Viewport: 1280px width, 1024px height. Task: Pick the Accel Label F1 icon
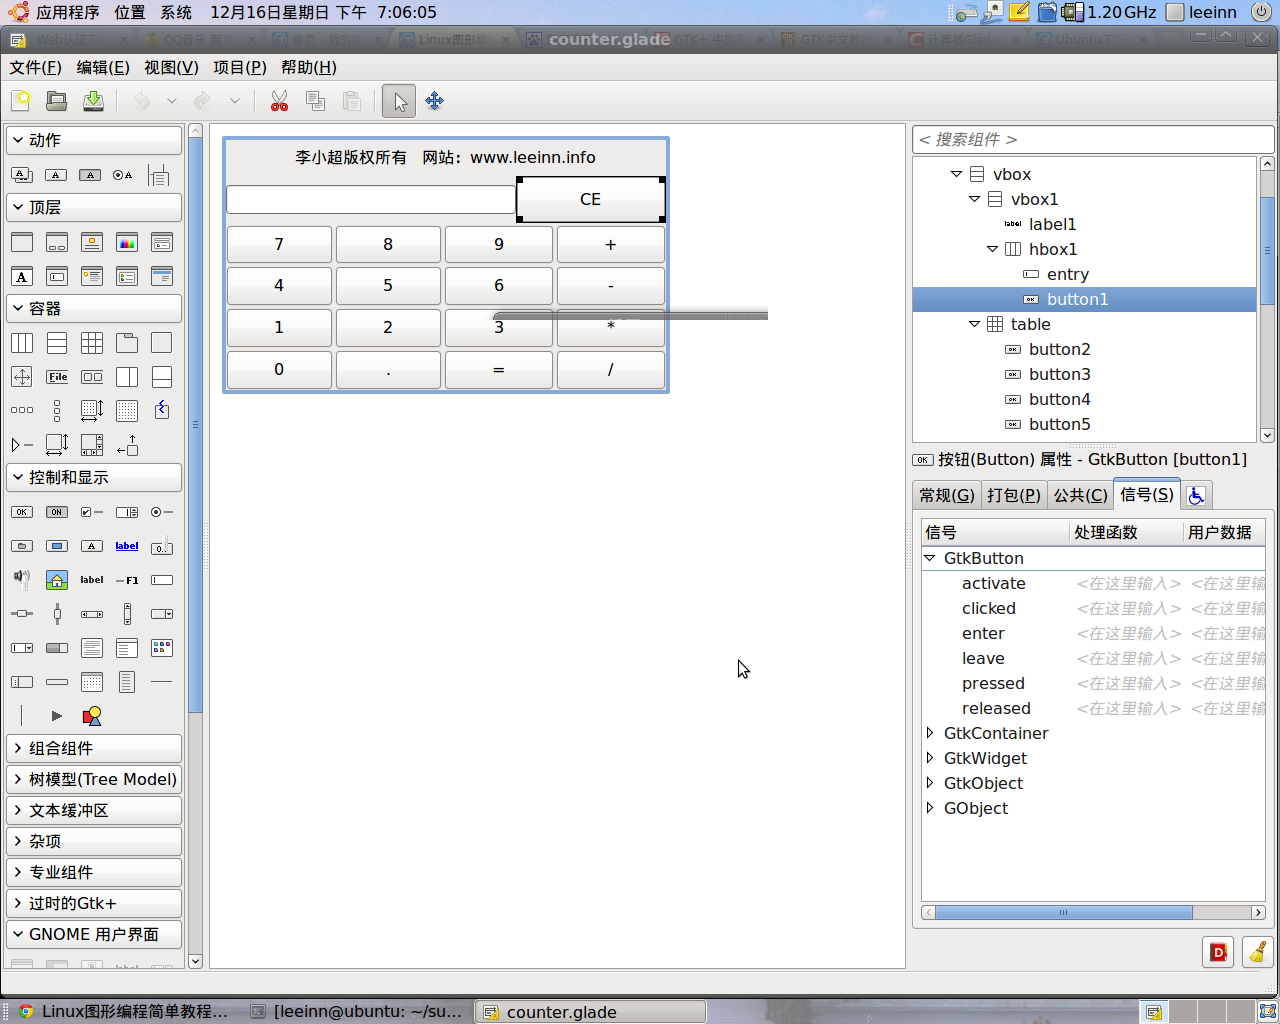pos(127,580)
